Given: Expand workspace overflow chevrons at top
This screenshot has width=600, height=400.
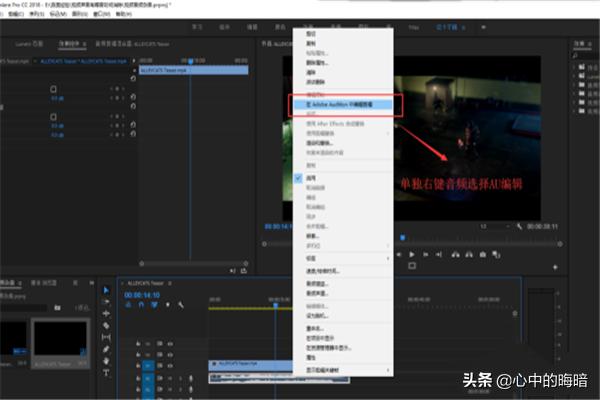Looking at the screenshot, I should tap(483, 27).
